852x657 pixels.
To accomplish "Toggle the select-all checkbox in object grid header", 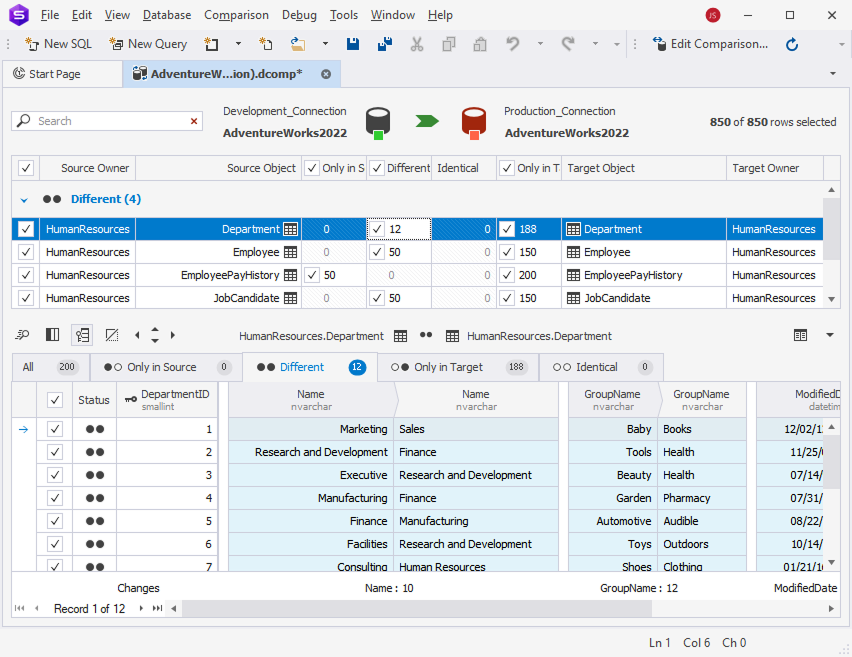I will pyautogui.click(x=26, y=168).
